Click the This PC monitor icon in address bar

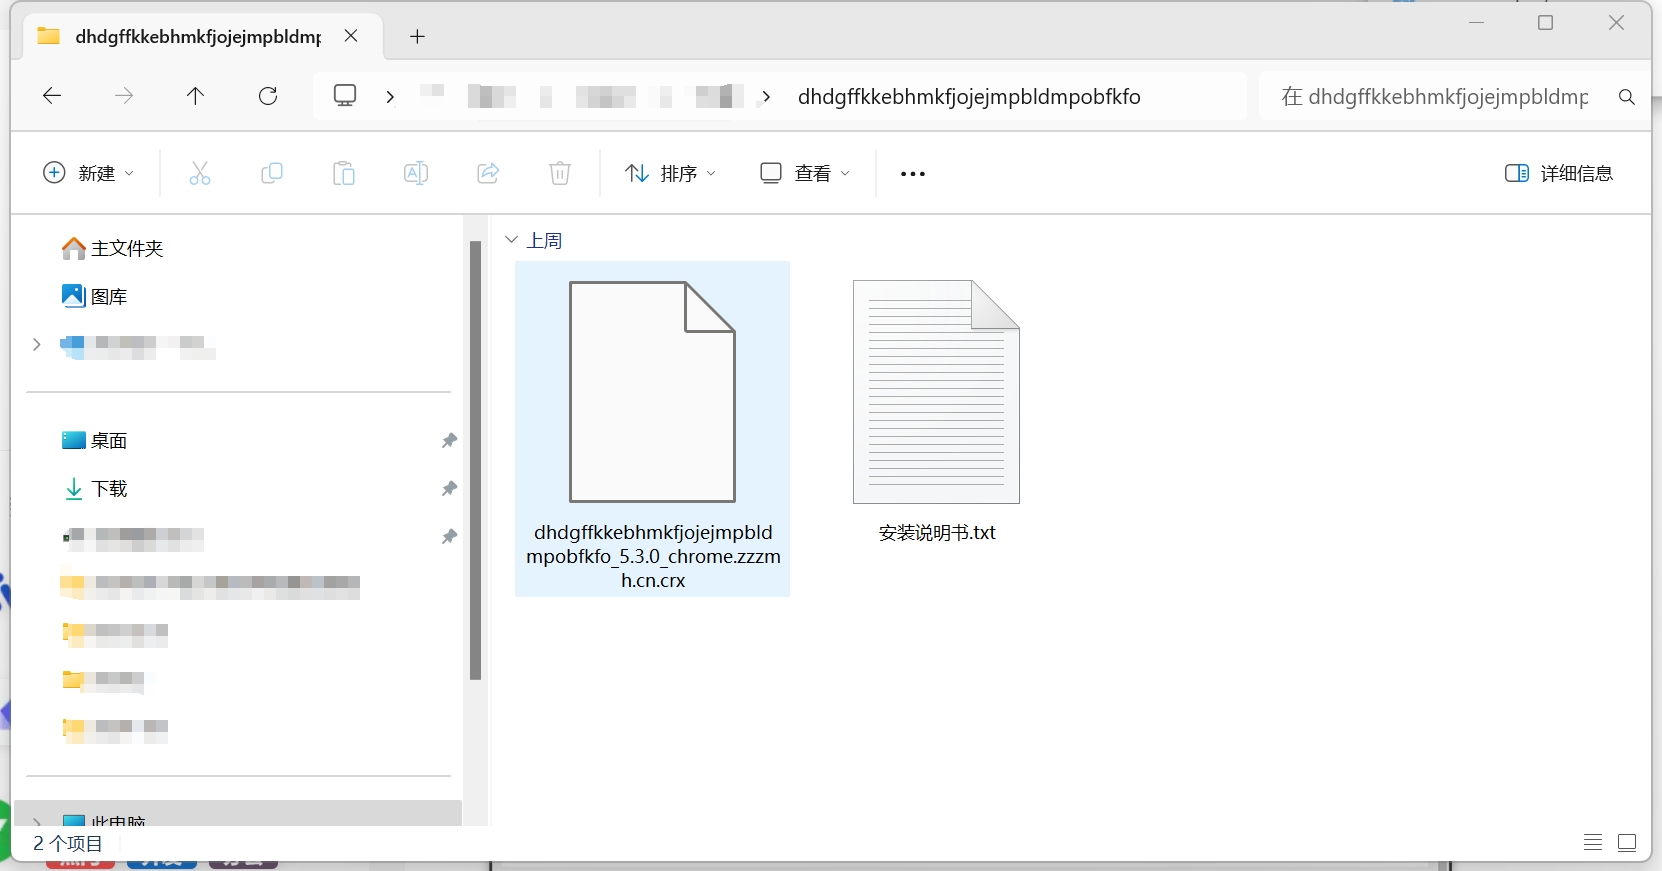click(x=345, y=96)
